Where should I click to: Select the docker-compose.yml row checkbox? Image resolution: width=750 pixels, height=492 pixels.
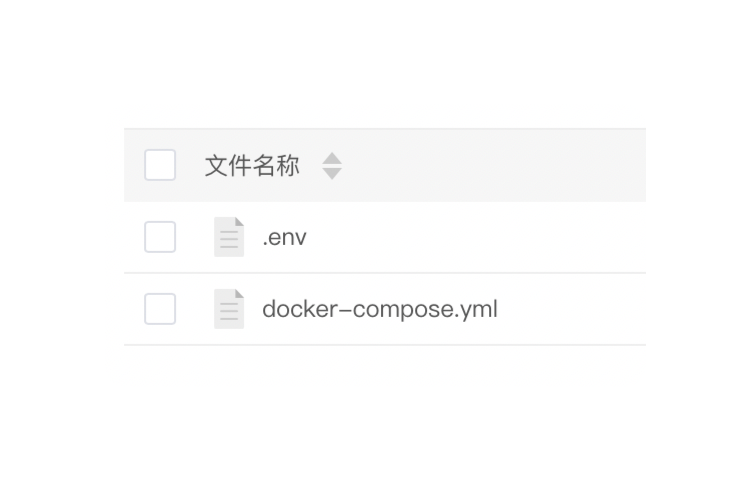tap(160, 309)
